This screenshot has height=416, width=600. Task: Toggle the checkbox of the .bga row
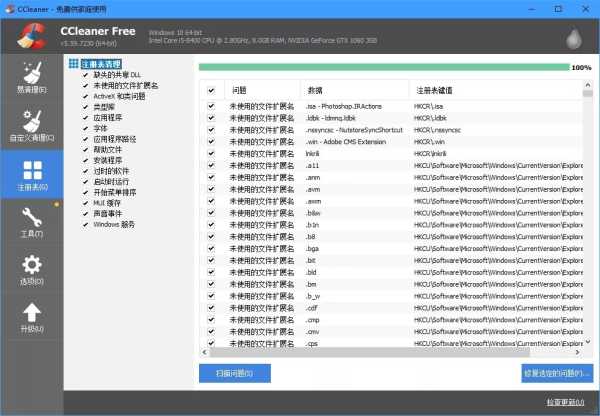tap(211, 248)
